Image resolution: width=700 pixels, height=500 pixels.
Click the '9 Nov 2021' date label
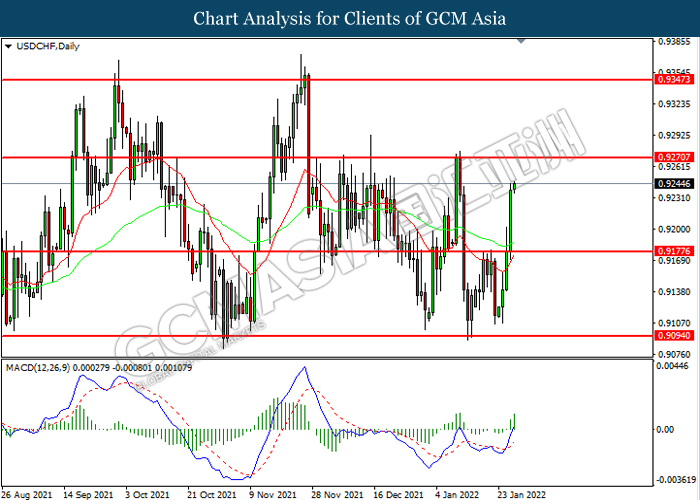(x=273, y=495)
